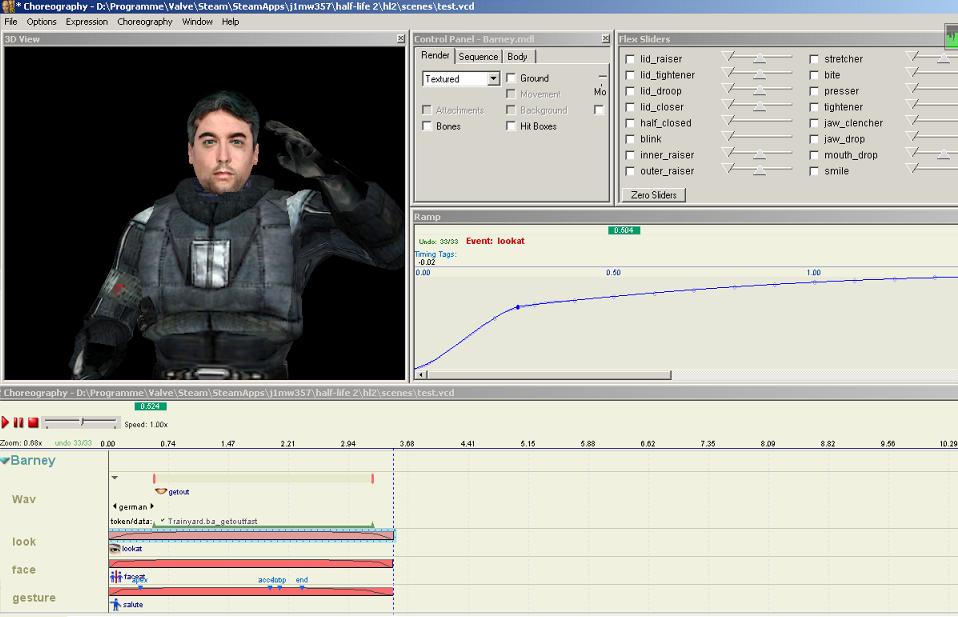Click the green 0.504 ramp time marker

(x=624, y=230)
